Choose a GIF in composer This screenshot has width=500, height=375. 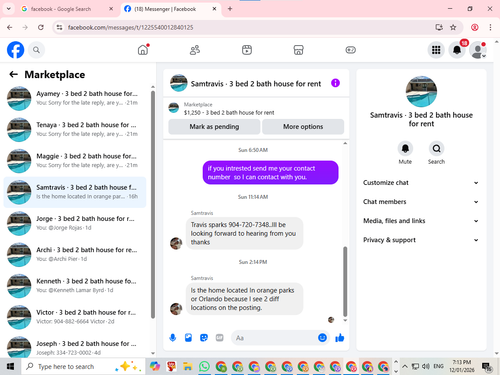pyautogui.click(x=219, y=338)
